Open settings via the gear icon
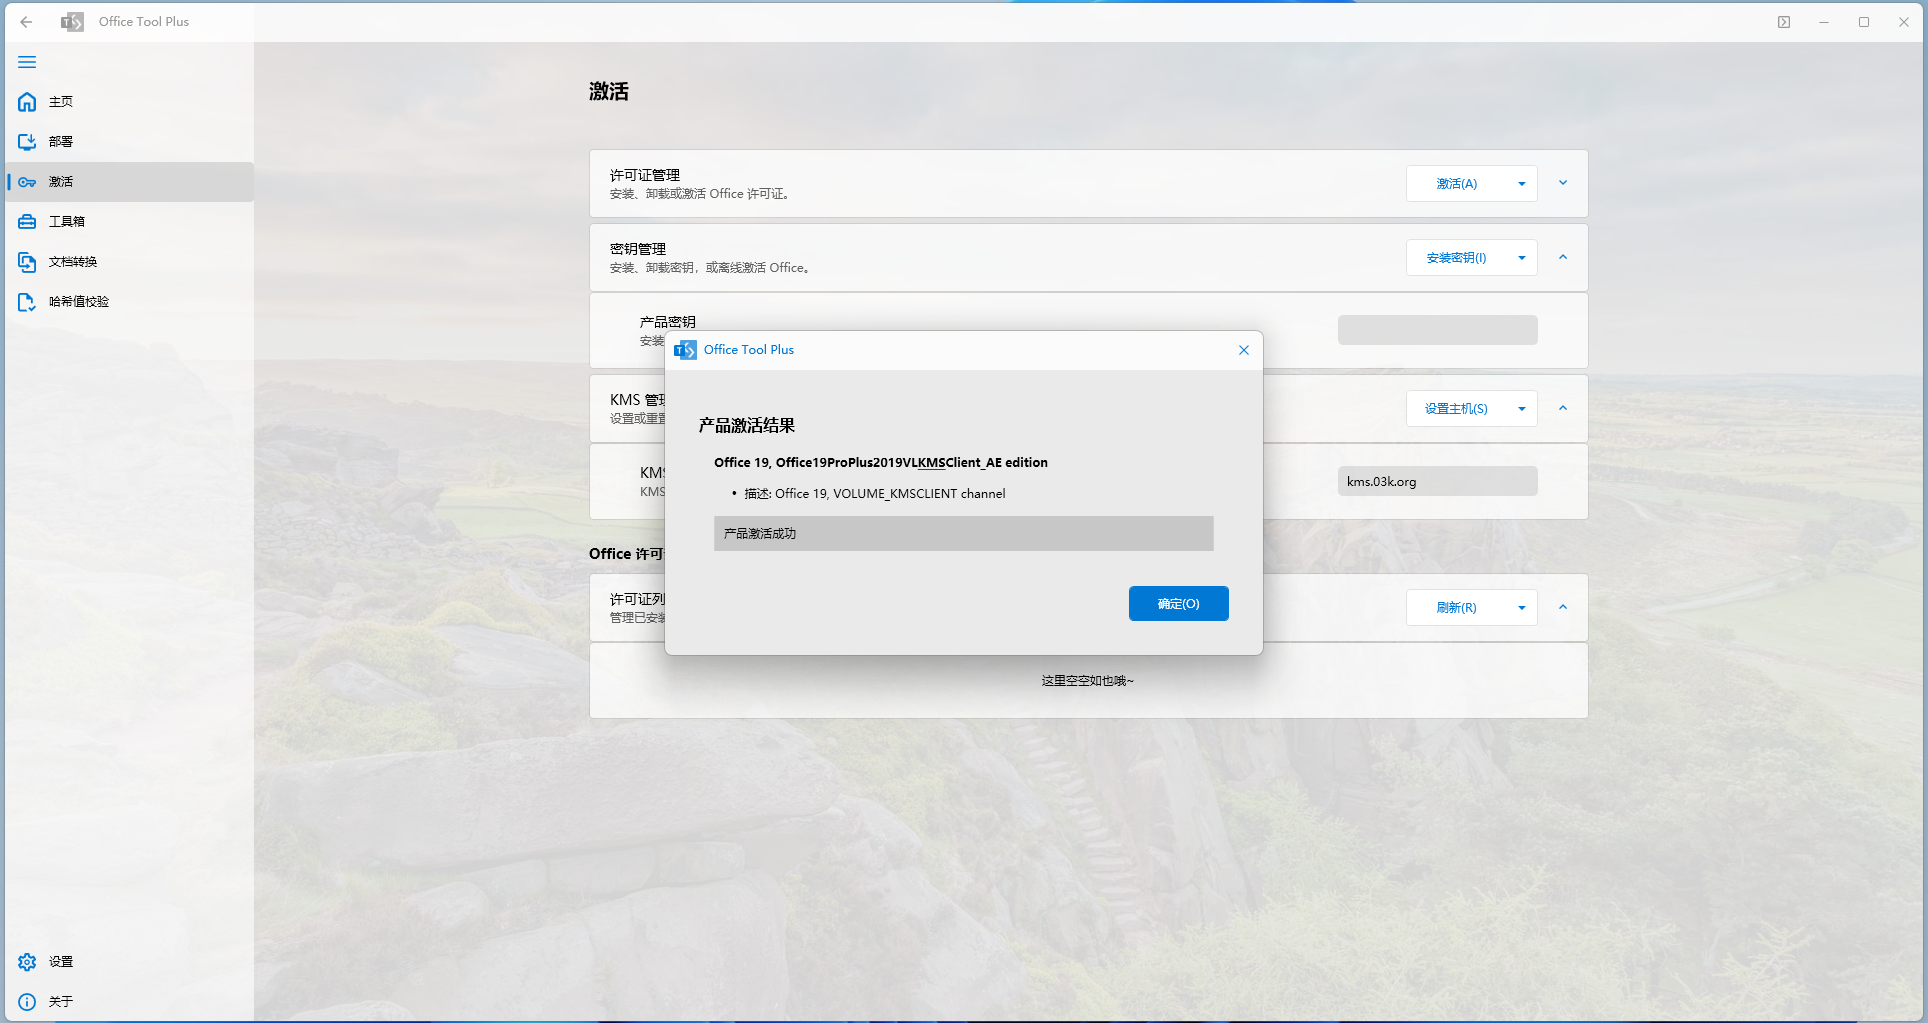This screenshot has height=1023, width=1928. pos(27,962)
